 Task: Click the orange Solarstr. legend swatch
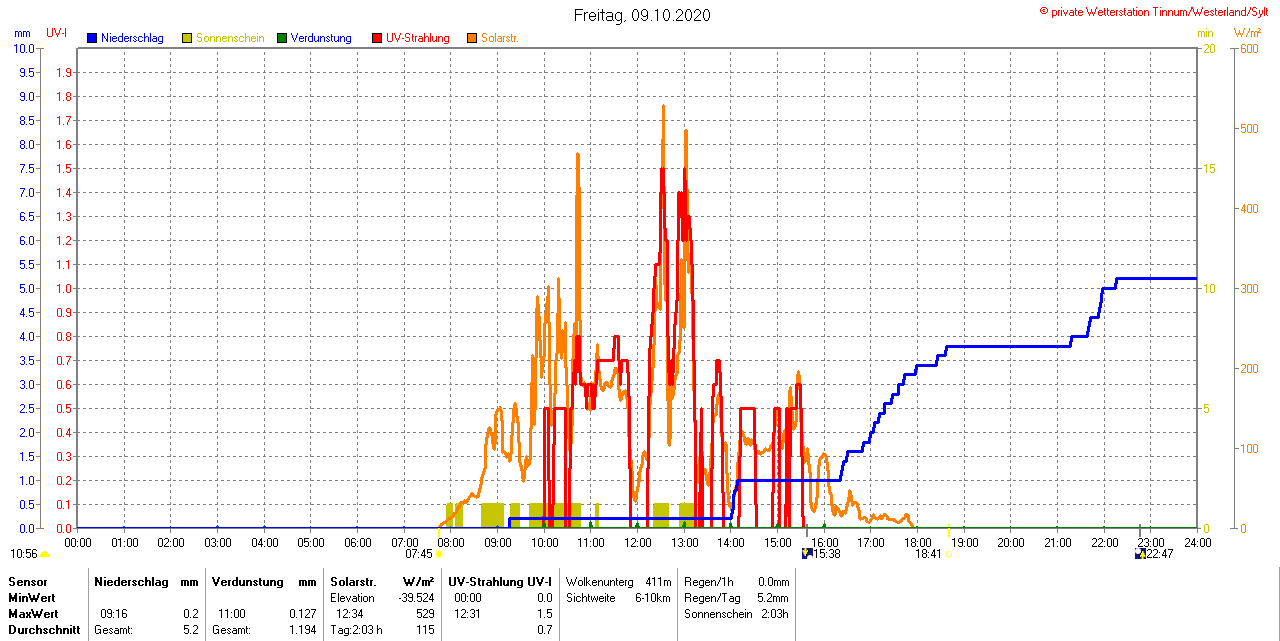click(472, 38)
